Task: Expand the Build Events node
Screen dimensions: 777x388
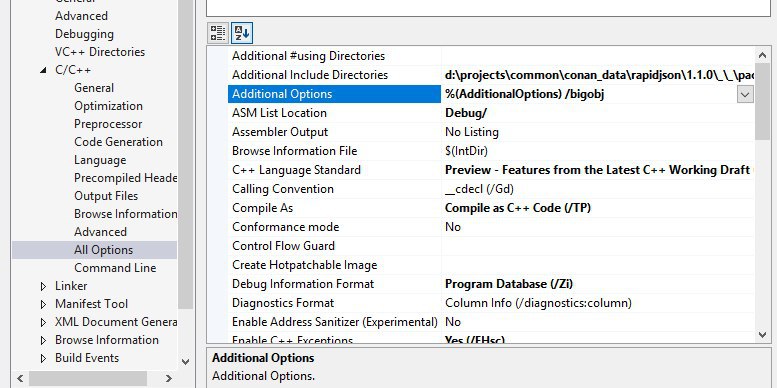Action: click(43, 358)
